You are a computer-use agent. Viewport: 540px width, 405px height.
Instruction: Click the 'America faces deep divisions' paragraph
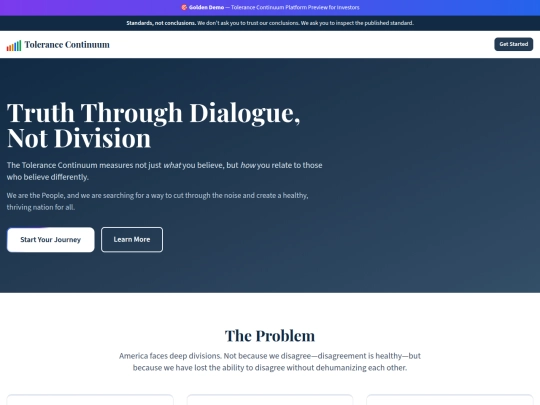click(x=270, y=362)
